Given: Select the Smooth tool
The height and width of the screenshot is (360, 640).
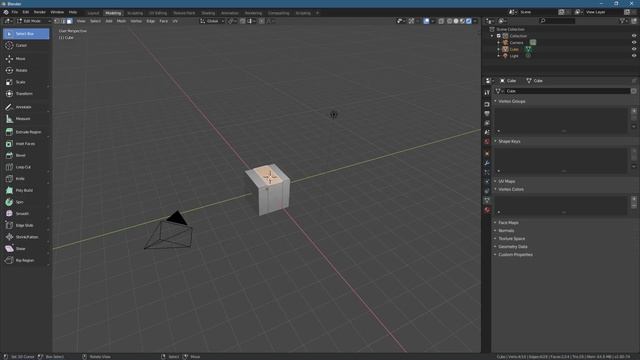Looking at the screenshot, I should (26, 214).
